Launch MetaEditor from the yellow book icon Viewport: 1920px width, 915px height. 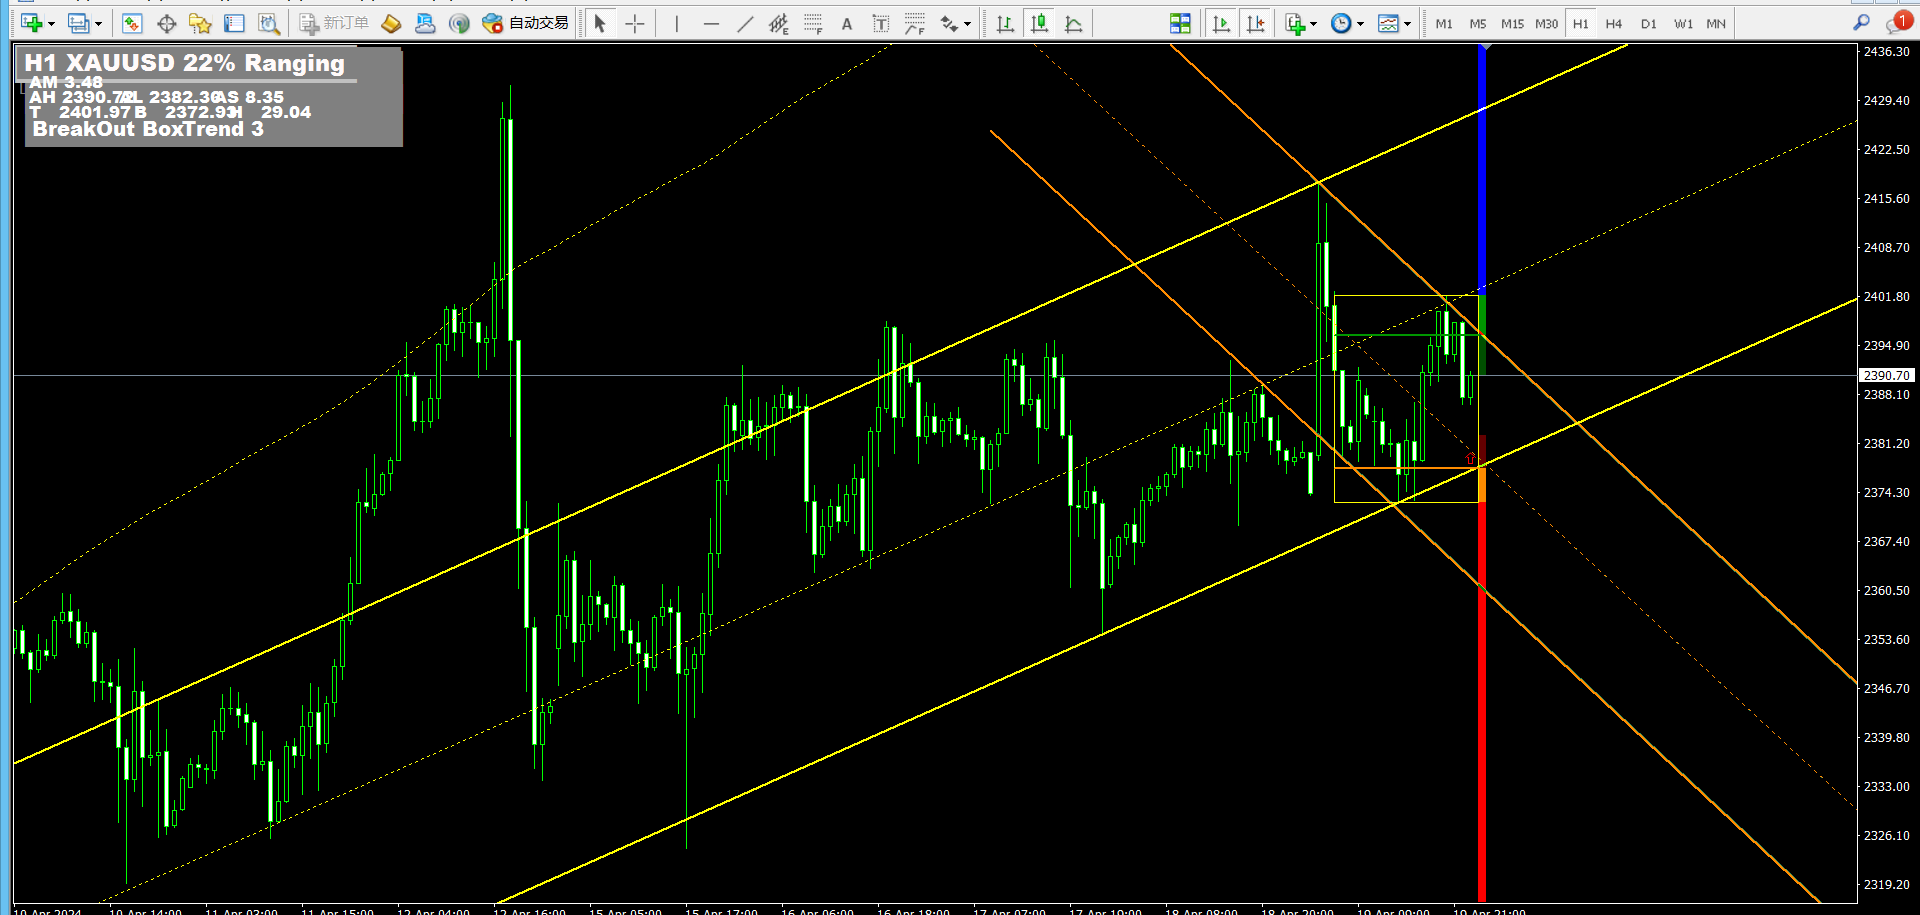[391, 23]
